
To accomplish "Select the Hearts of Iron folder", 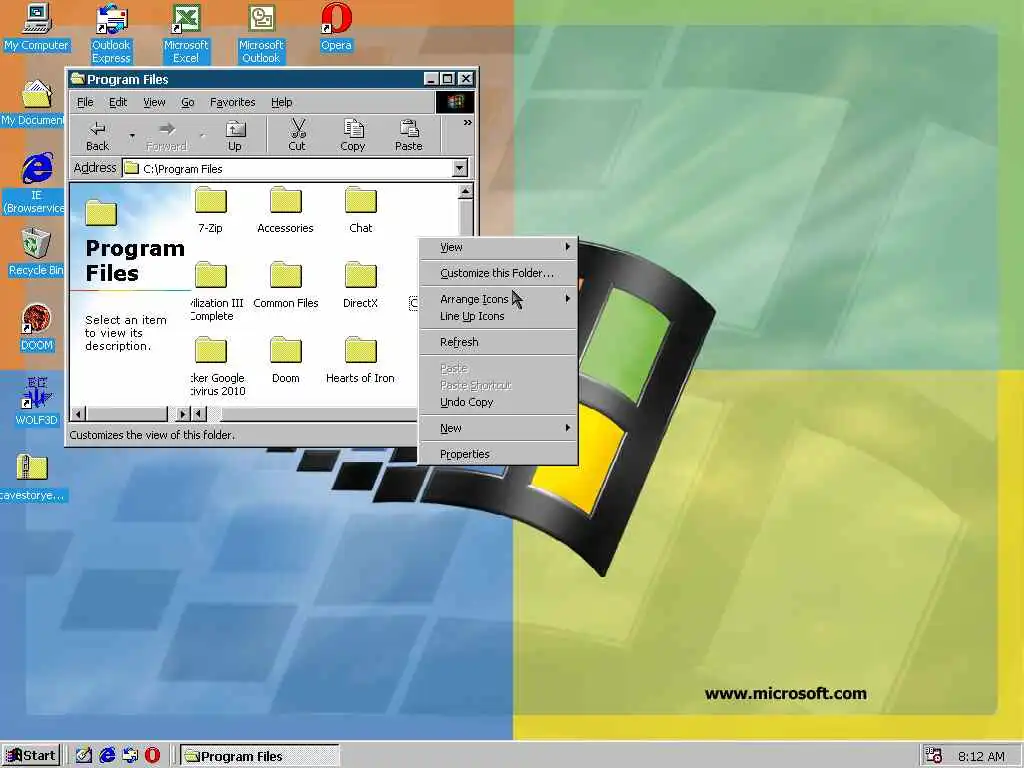I will click(x=360, y=360).
